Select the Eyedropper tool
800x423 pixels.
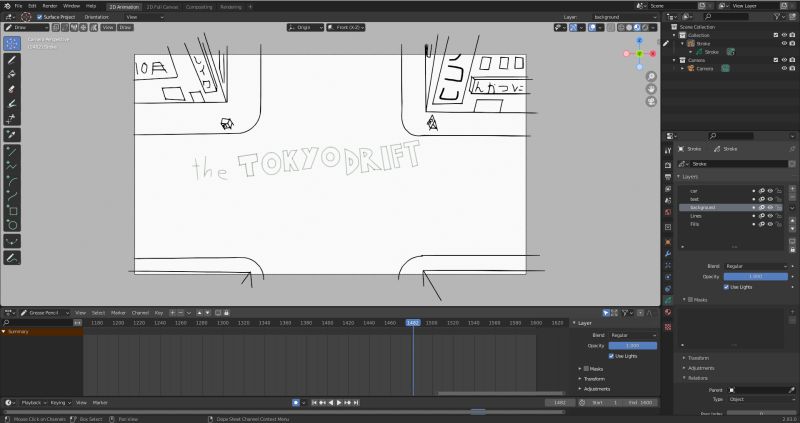click(x=12, y=135)
